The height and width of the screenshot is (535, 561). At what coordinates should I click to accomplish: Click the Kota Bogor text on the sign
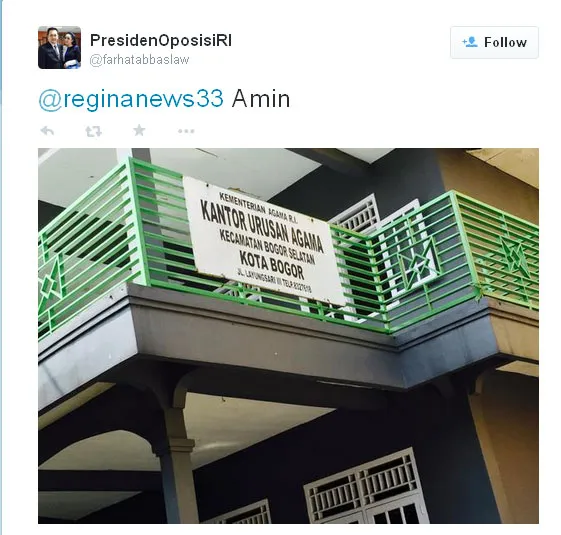(x=272, y=265)
